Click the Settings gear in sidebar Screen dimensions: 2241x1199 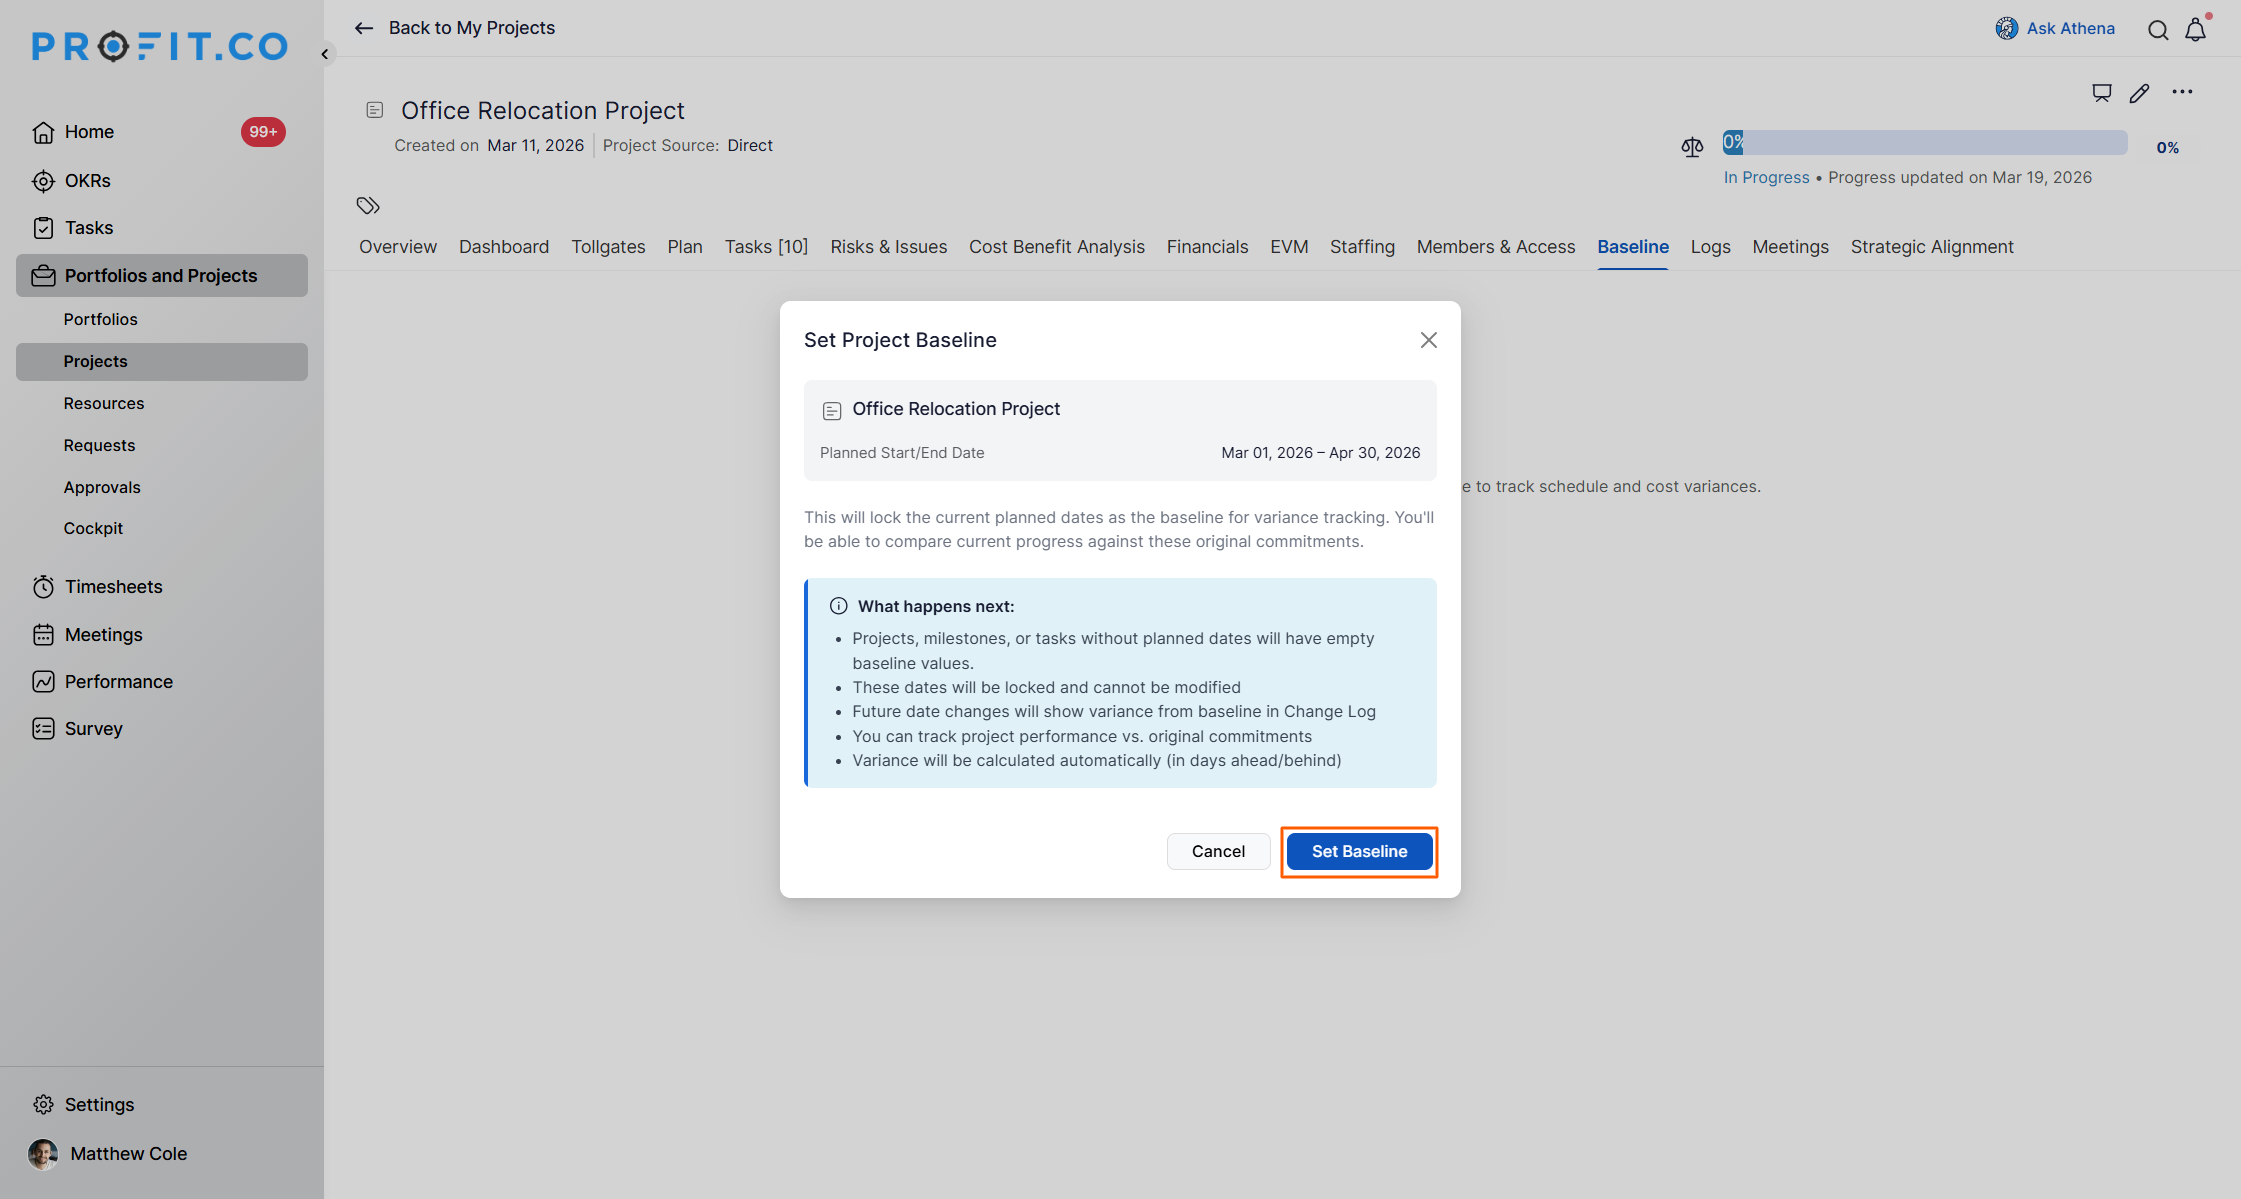[x=44, y=1104]
